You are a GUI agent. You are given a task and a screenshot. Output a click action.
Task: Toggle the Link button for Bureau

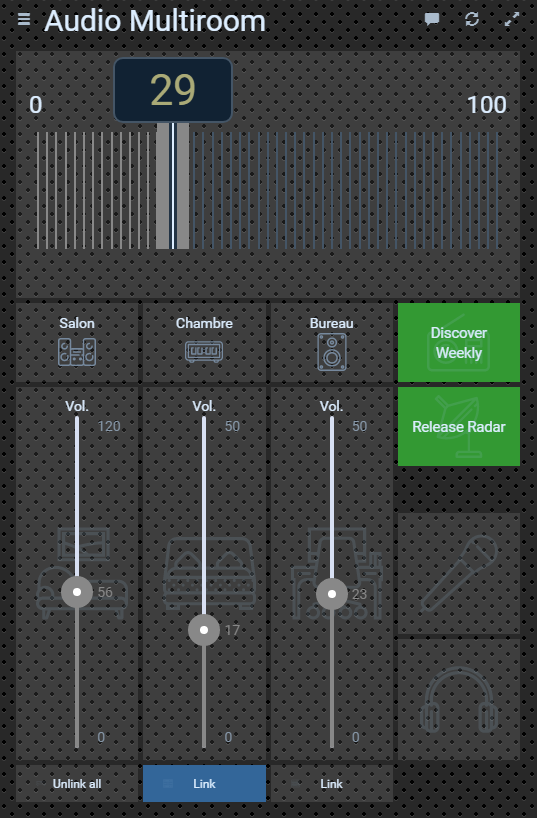click(x=331, y=784)
